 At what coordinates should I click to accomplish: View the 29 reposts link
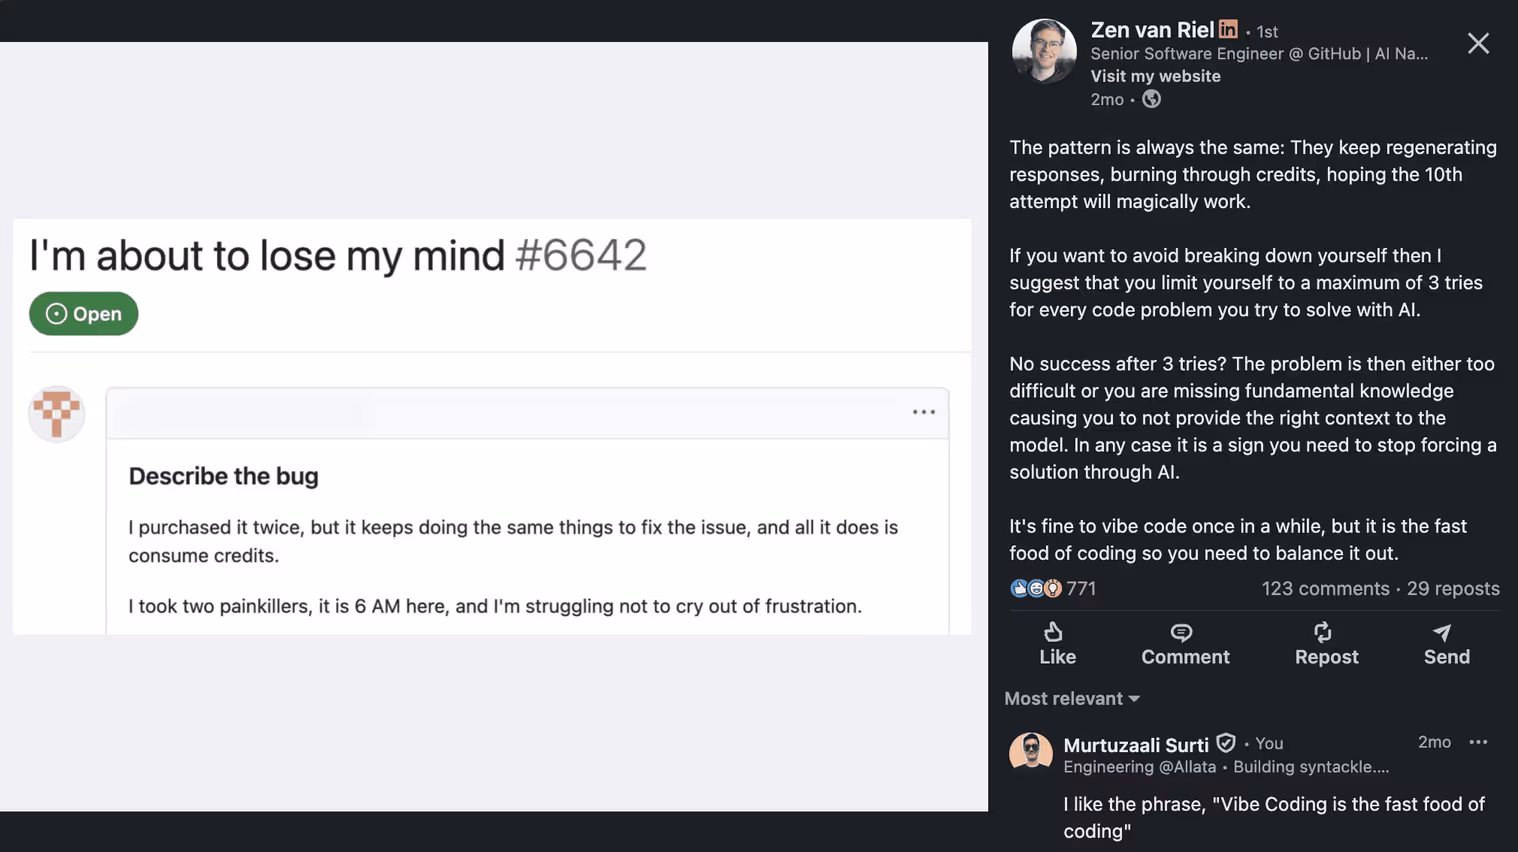click(1453, 589)
